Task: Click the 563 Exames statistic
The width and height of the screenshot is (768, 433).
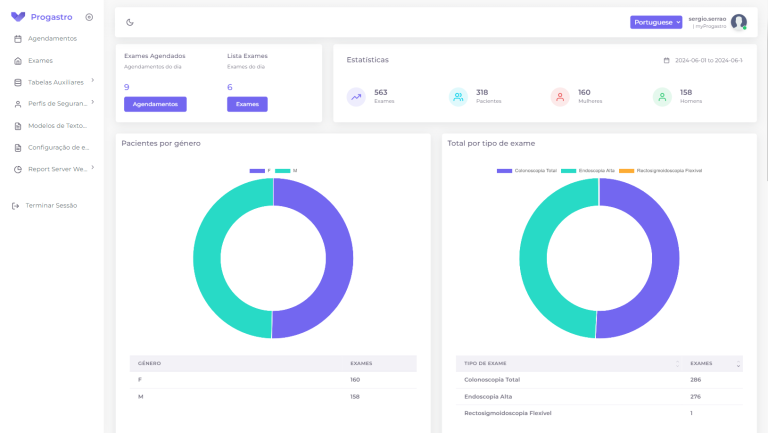Action: tap(384, 96)
